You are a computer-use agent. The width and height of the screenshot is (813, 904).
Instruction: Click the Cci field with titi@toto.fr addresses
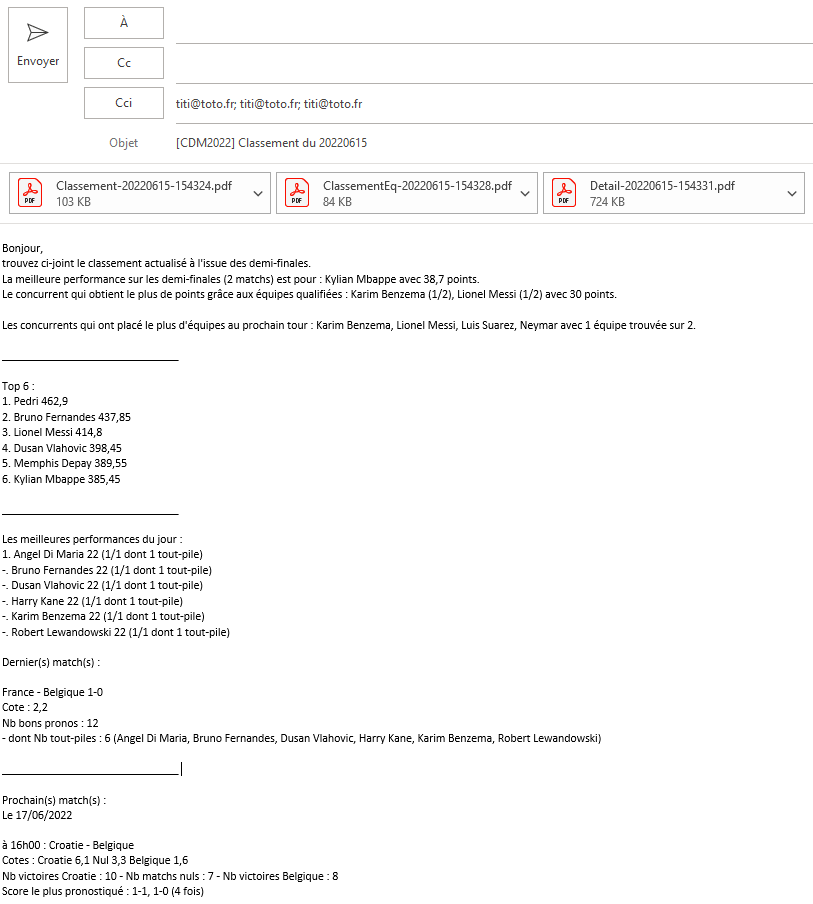(494, 104)
